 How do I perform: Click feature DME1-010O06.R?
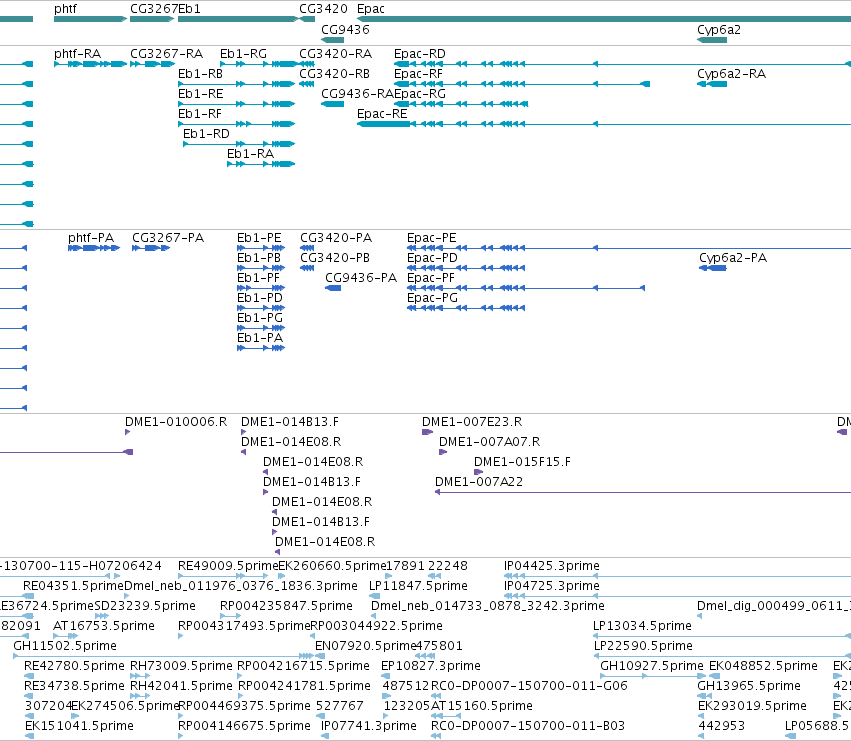[128, 432]
